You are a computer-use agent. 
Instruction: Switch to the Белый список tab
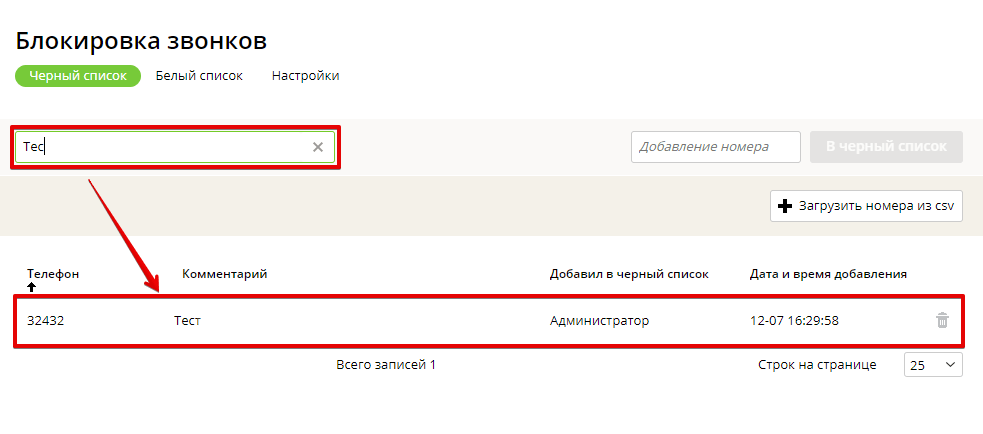[x=199, y=76]
